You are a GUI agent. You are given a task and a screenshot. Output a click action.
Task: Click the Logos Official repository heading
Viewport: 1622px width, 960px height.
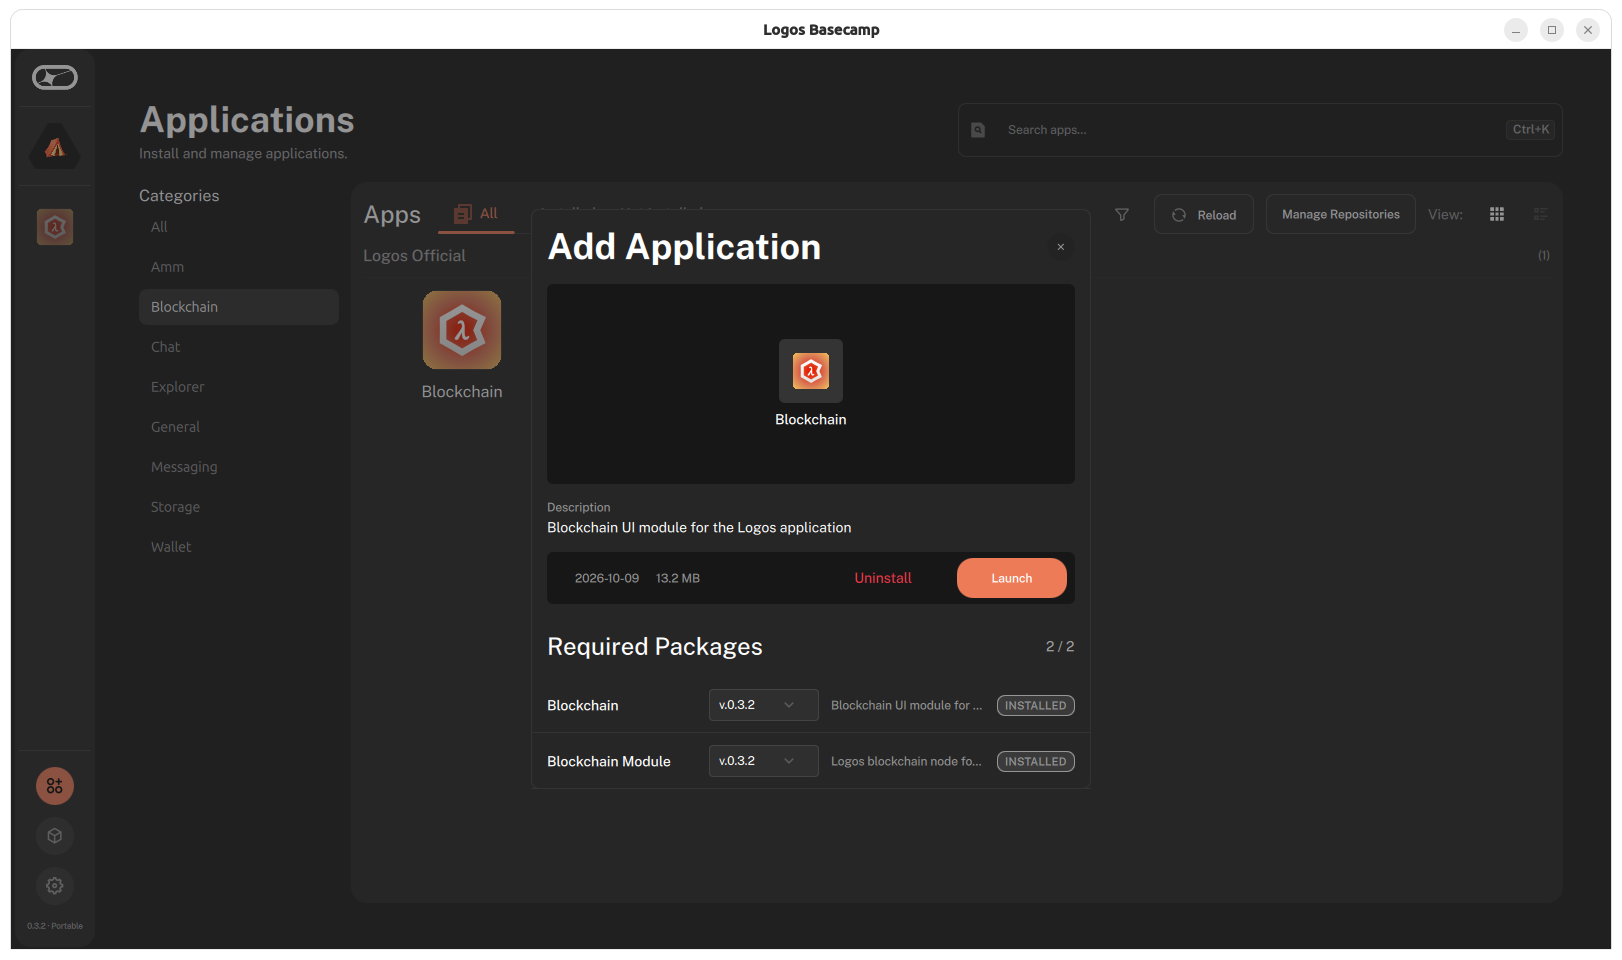[414, 256]
